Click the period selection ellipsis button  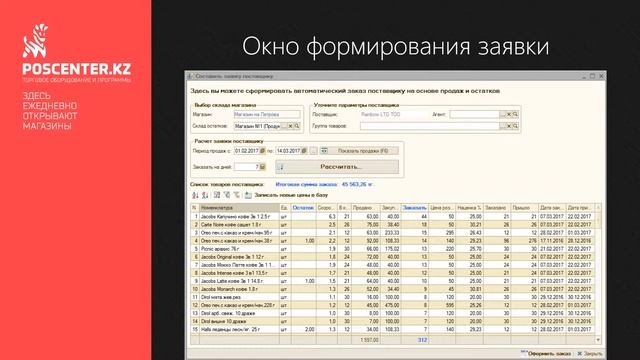pos(313,151)
